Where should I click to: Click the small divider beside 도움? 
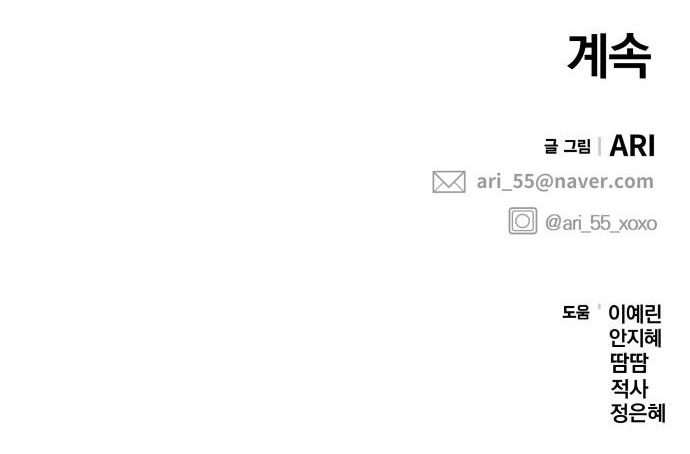599,307
